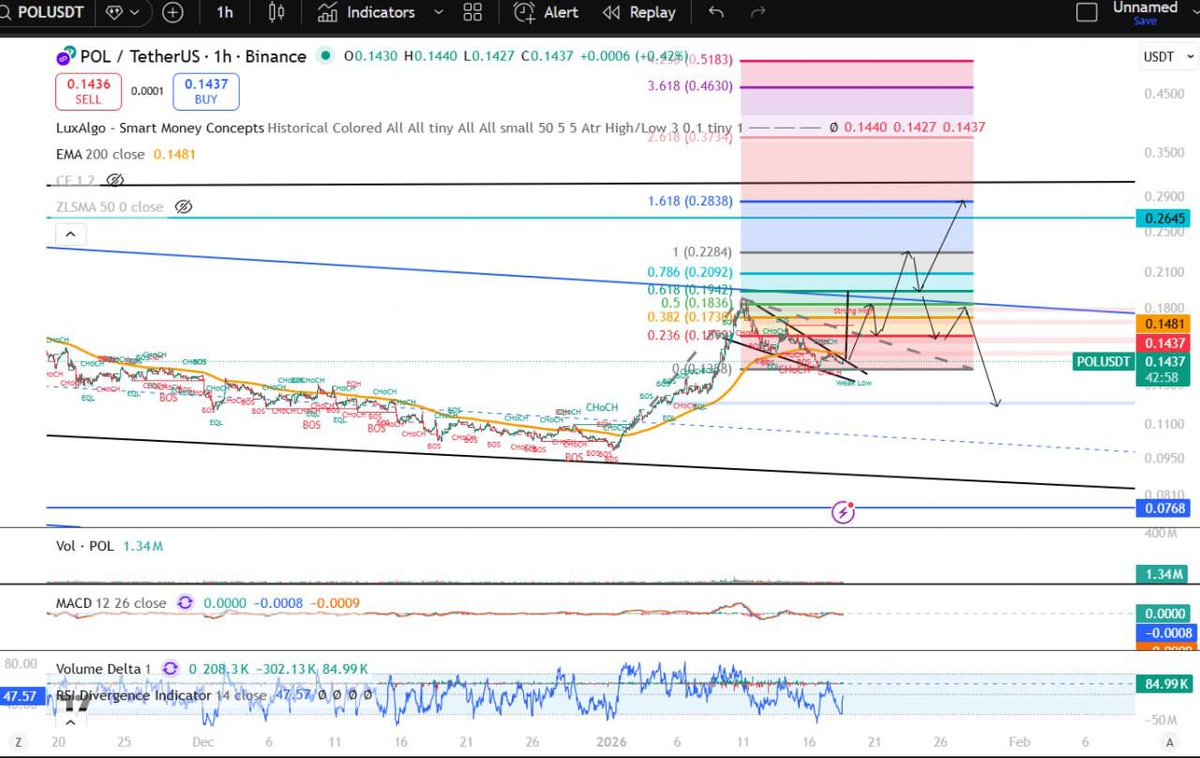
Task: Click the POL coin logo icon
Action: 67,57
